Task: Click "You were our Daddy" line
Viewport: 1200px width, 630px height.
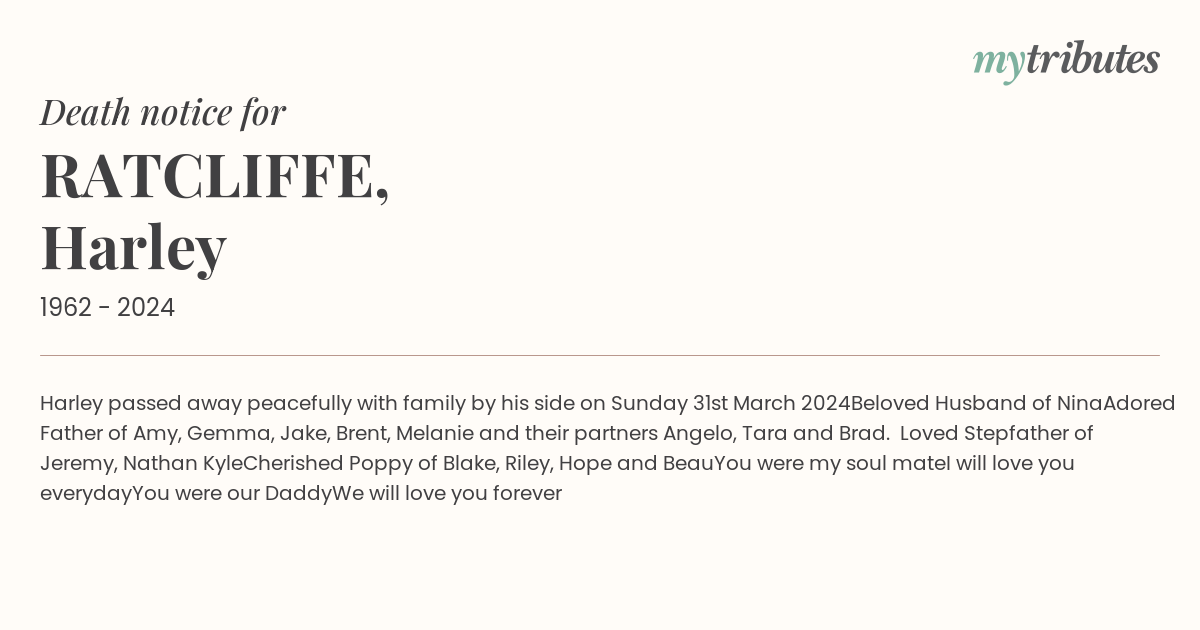Action: (x=232, y=494)
